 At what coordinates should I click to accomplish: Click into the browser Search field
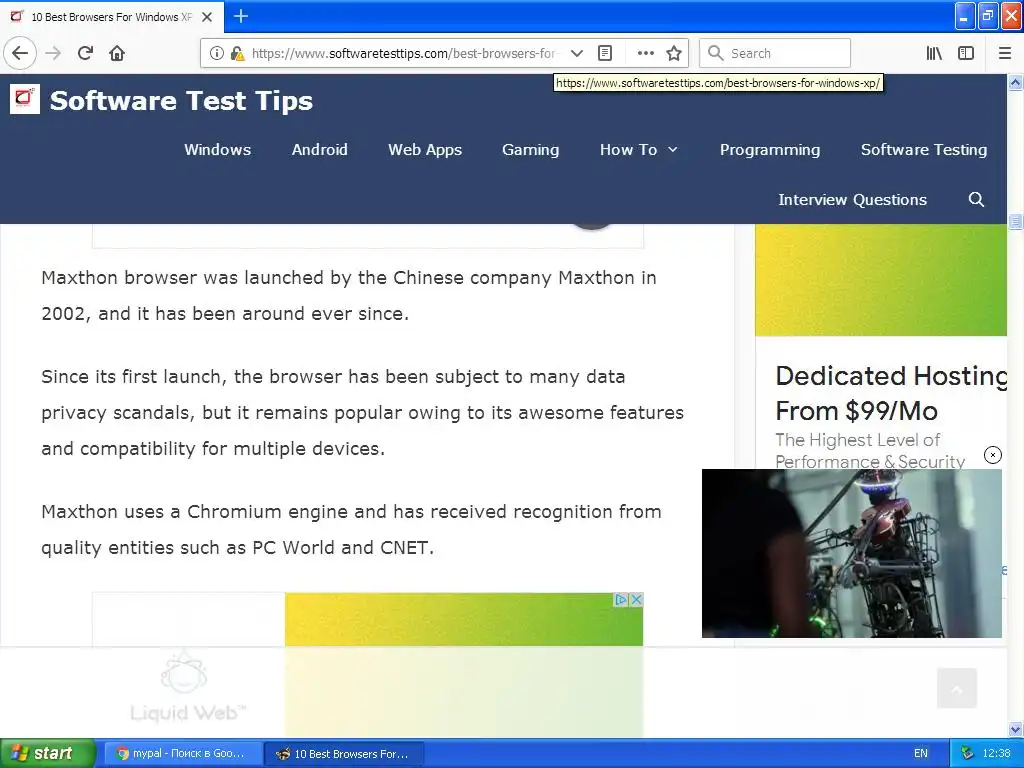(775, 54)
